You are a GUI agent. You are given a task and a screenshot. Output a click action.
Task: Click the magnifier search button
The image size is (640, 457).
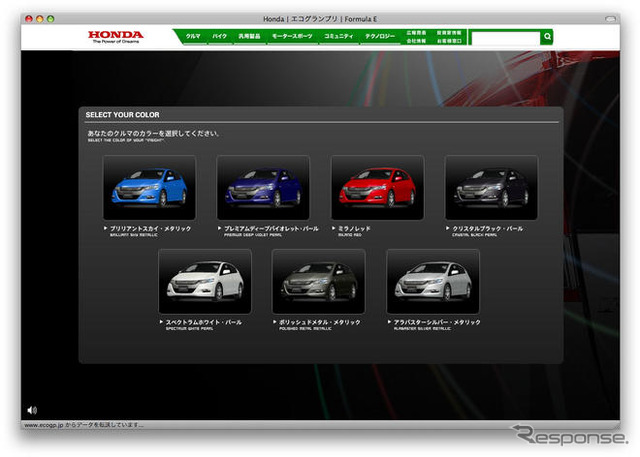[547, 37]
